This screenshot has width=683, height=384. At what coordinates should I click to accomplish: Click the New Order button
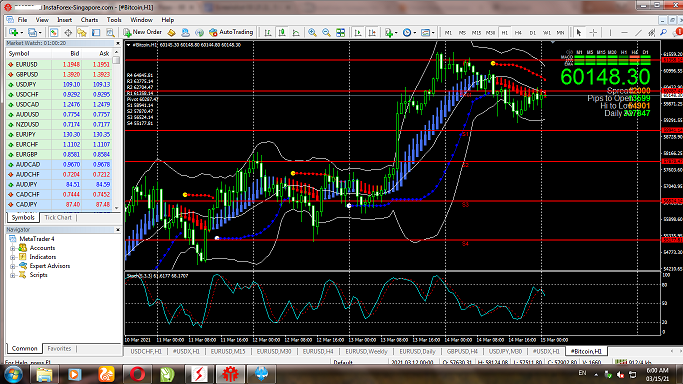(x=142, y=32)
